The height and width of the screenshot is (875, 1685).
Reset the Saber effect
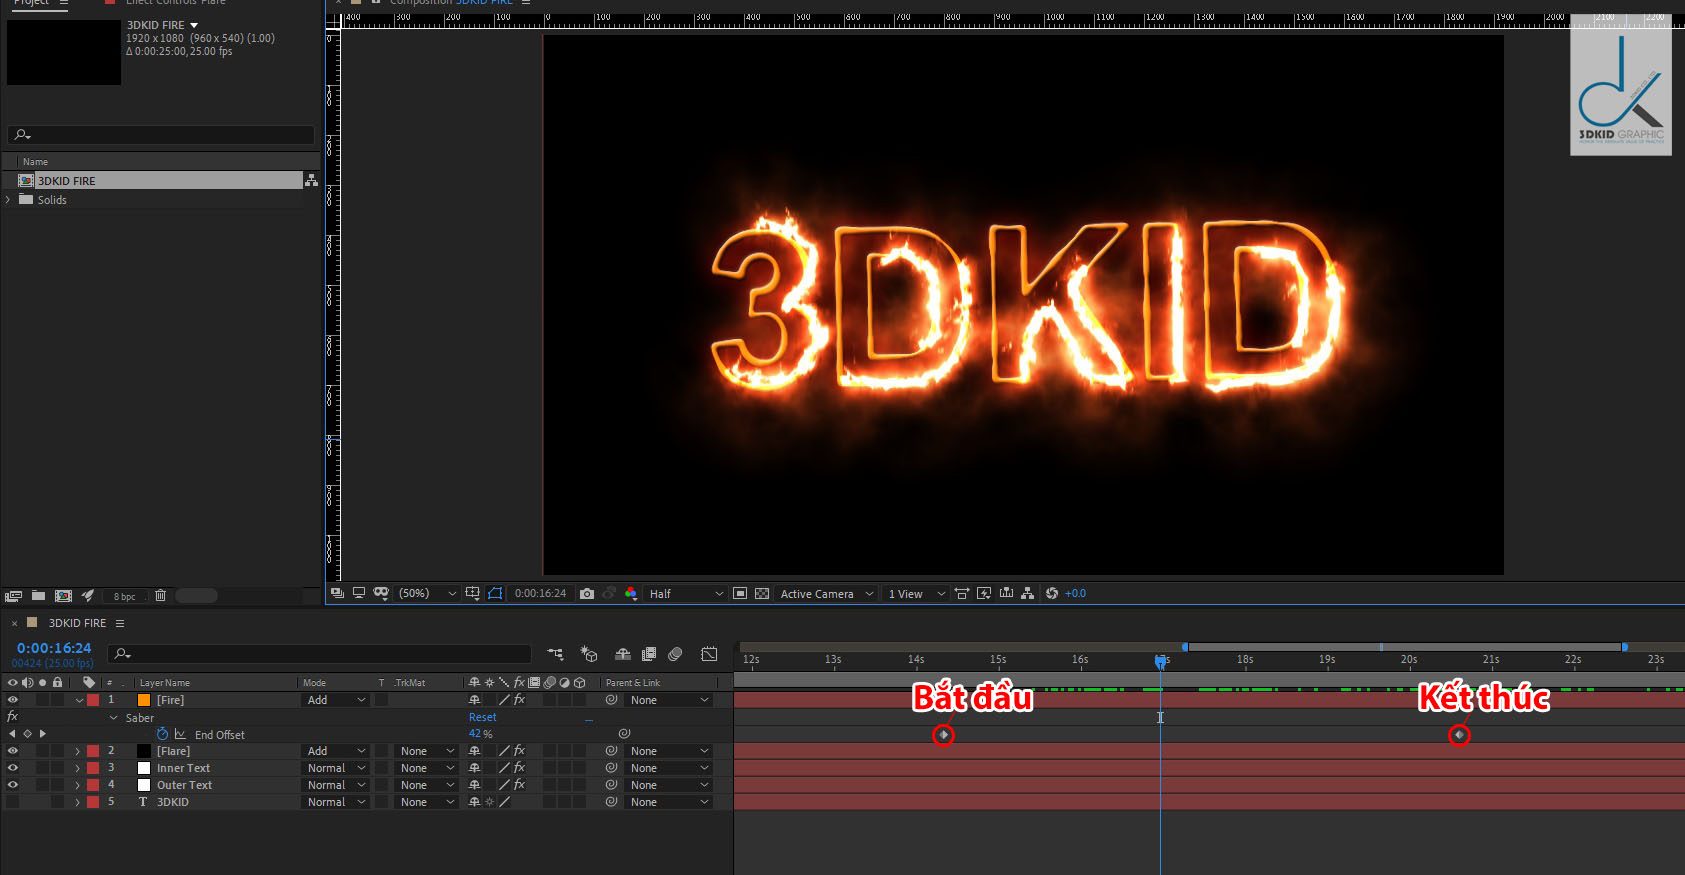tap(482, 717)
